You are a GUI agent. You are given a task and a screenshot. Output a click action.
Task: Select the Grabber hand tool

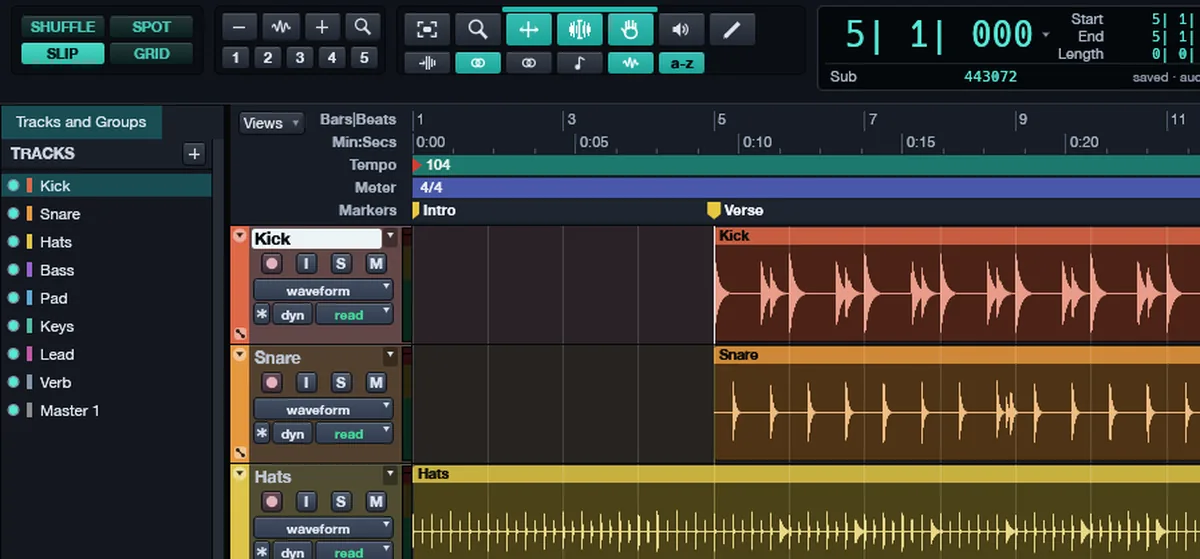click(630, 30)
